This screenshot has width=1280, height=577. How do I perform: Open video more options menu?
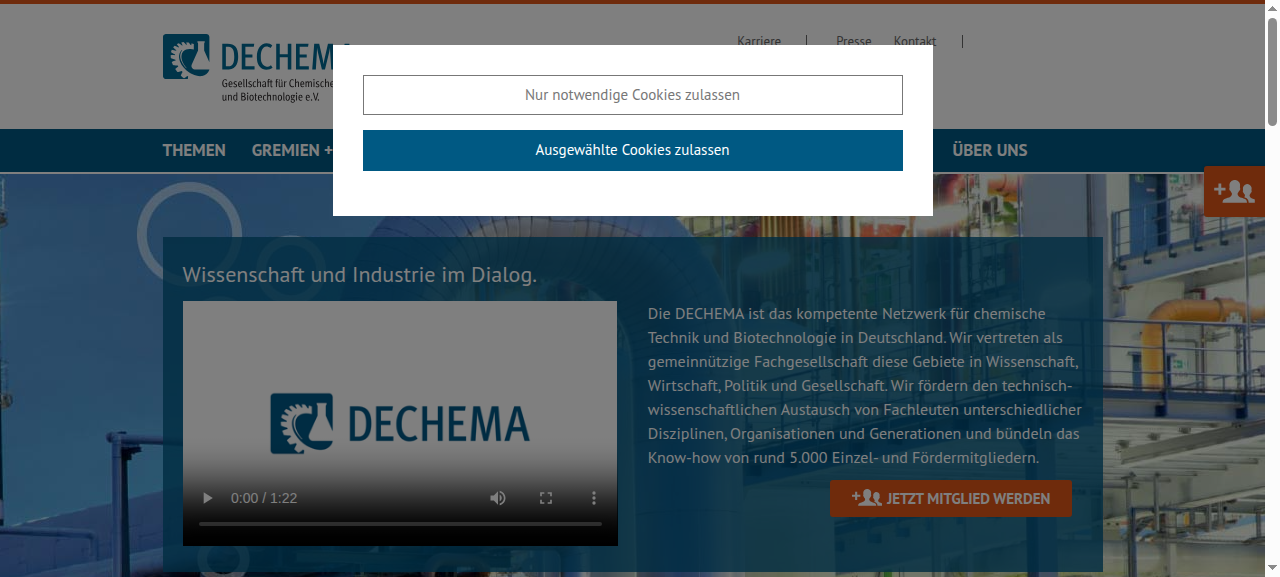pyautogui.click(x=593, y=498)
